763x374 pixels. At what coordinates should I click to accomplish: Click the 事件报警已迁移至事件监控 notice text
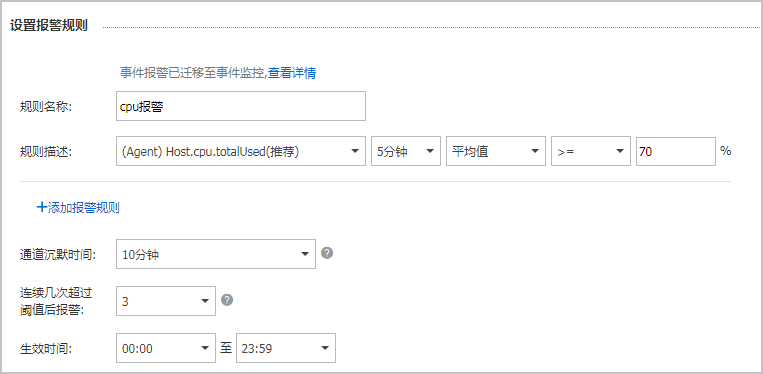(193, 73)
